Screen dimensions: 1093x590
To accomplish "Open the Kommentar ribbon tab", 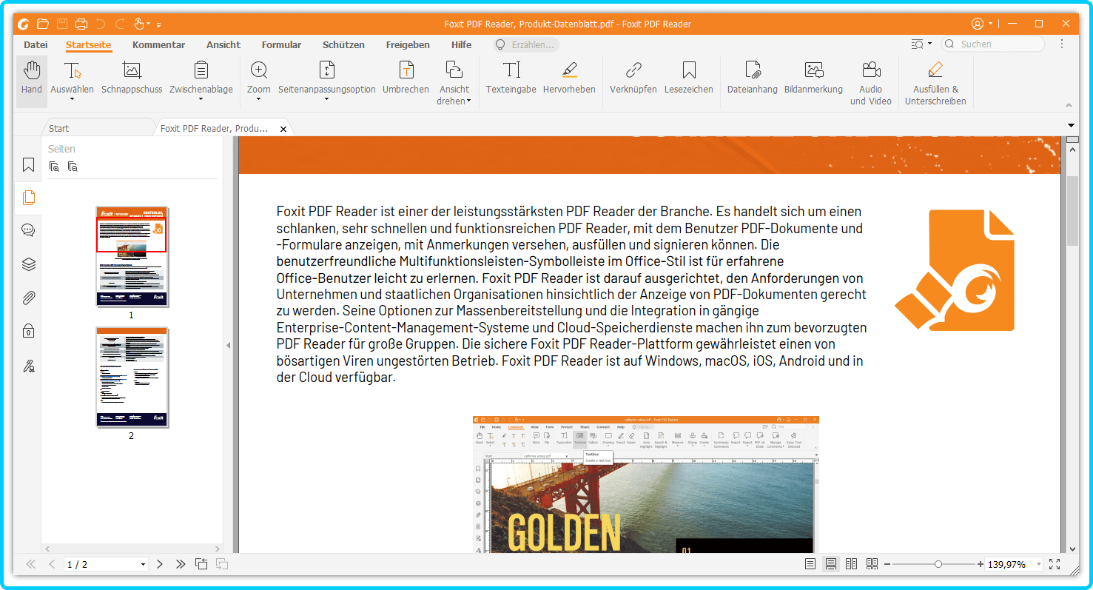I will 158,45.
